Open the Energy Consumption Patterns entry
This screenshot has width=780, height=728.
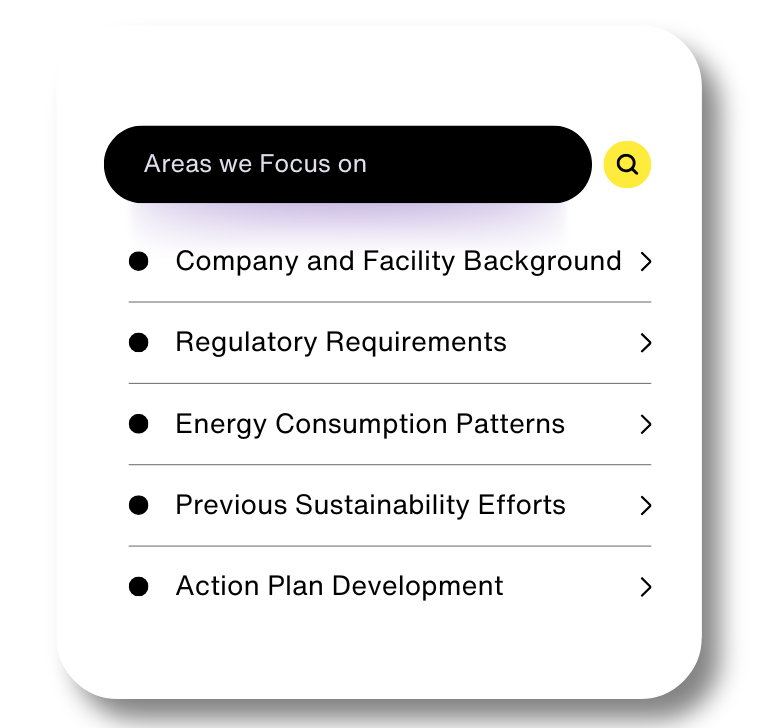click(370, 424)
